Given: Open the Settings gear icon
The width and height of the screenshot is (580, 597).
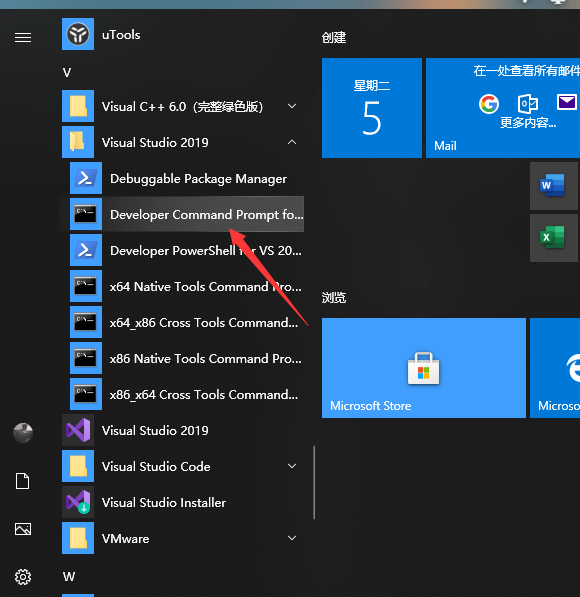Looking at the screenshot, I should [x=23, y=577].
